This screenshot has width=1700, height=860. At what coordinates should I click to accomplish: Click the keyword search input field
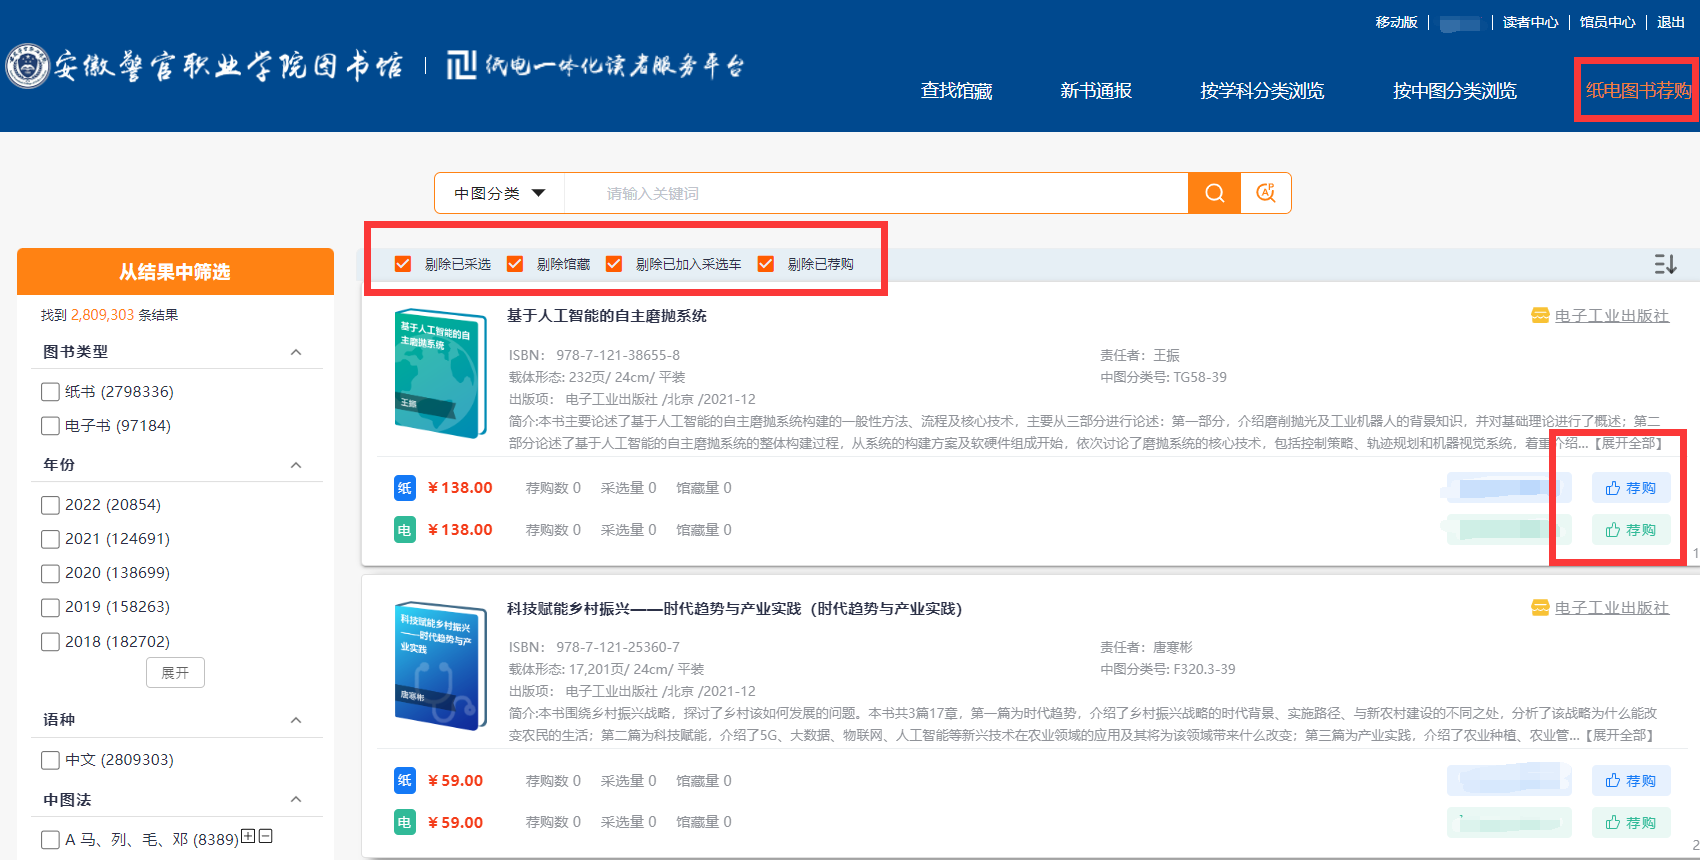pos(875,193)
